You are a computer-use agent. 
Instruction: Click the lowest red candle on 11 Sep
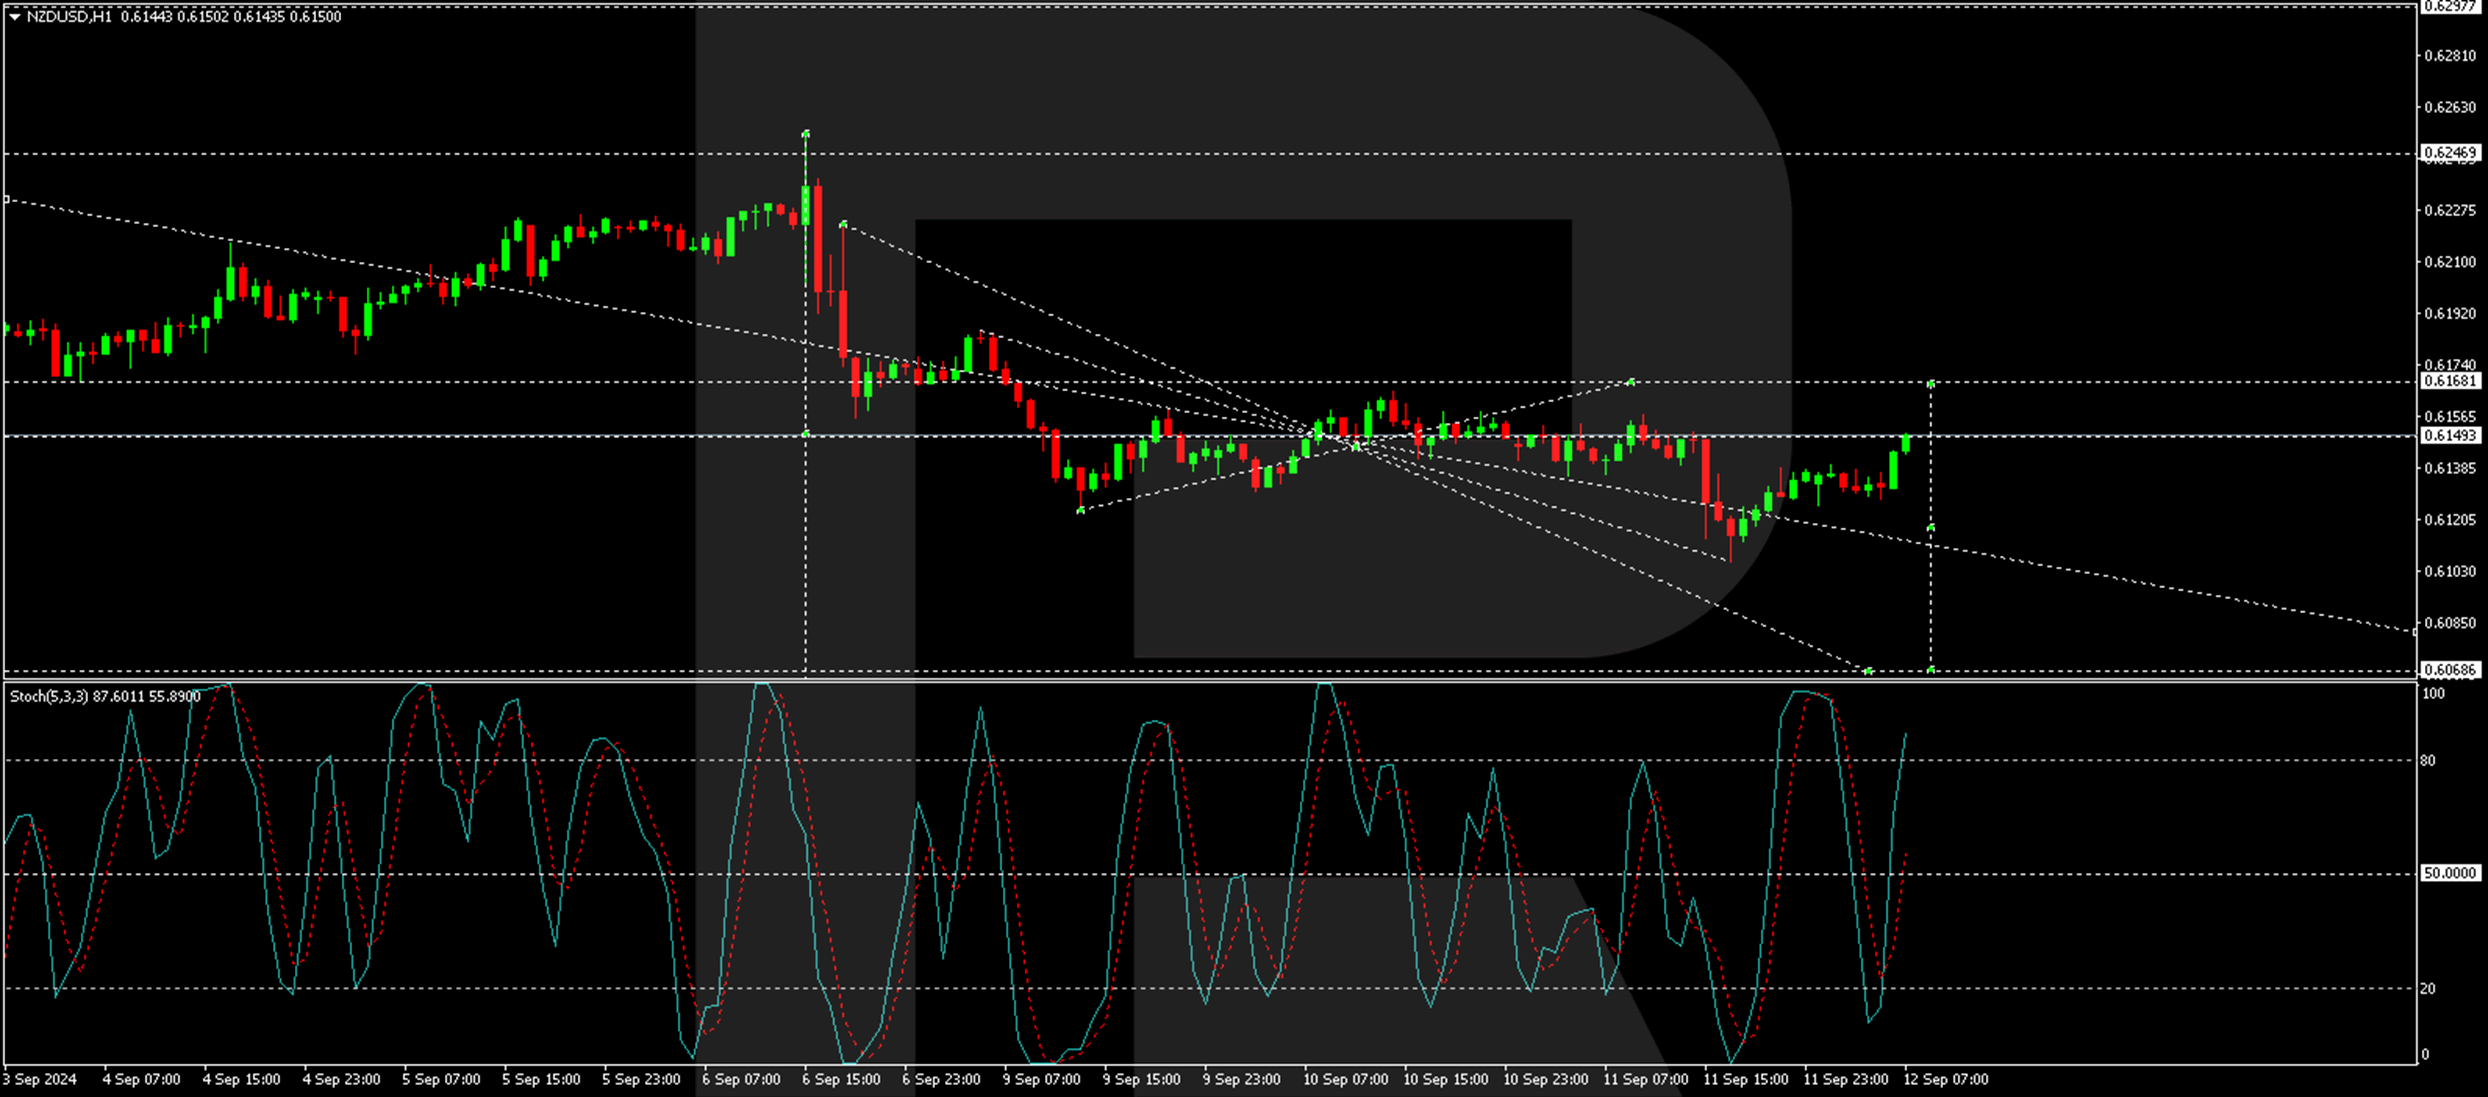(1731, 527)
